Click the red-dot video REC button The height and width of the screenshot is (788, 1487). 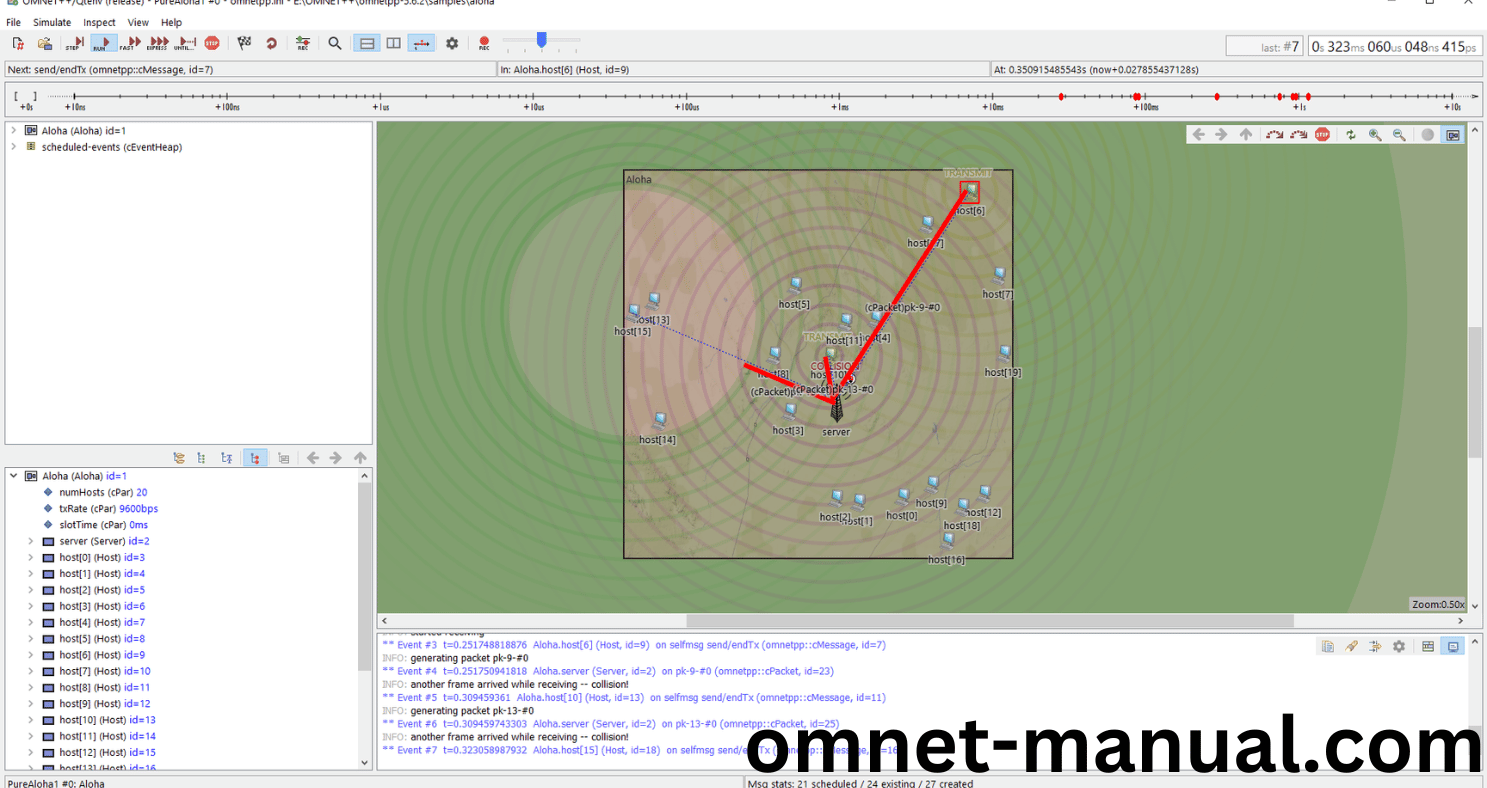coord(484,44)
